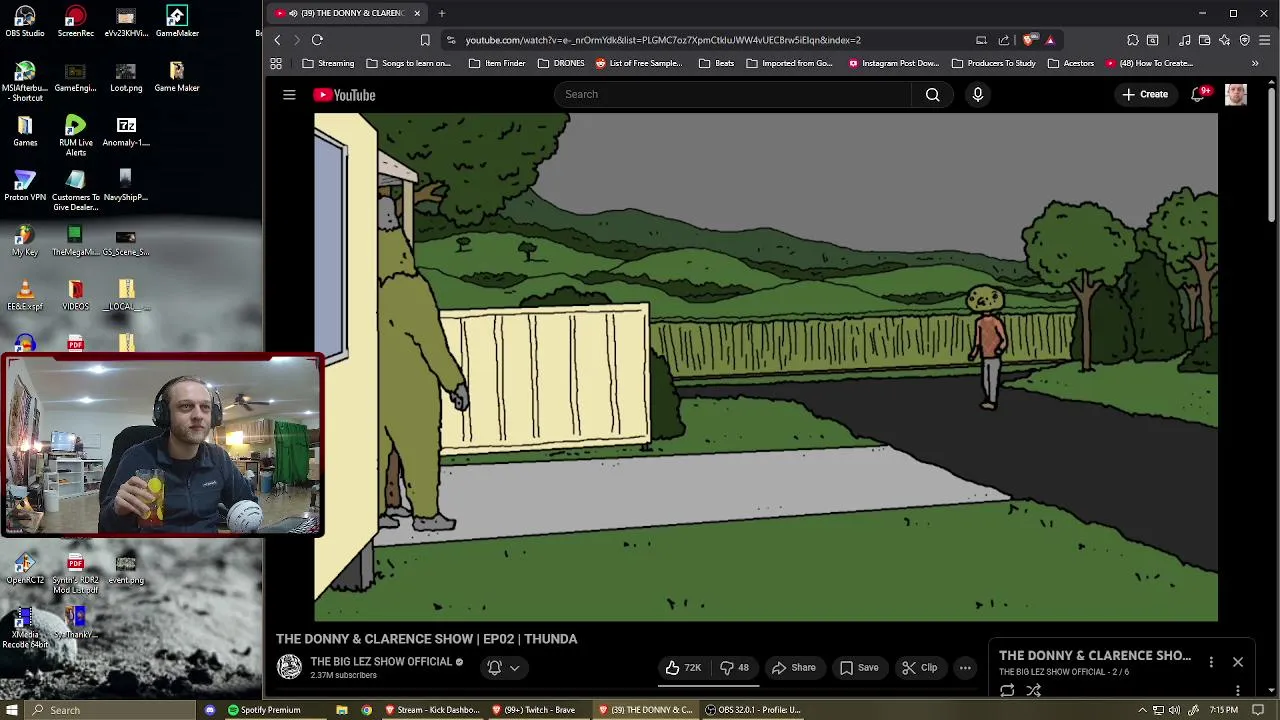1280x720 pixels.
Task: Open Brave Wallet toolbar icon
Action: (x=1205, y=40)
